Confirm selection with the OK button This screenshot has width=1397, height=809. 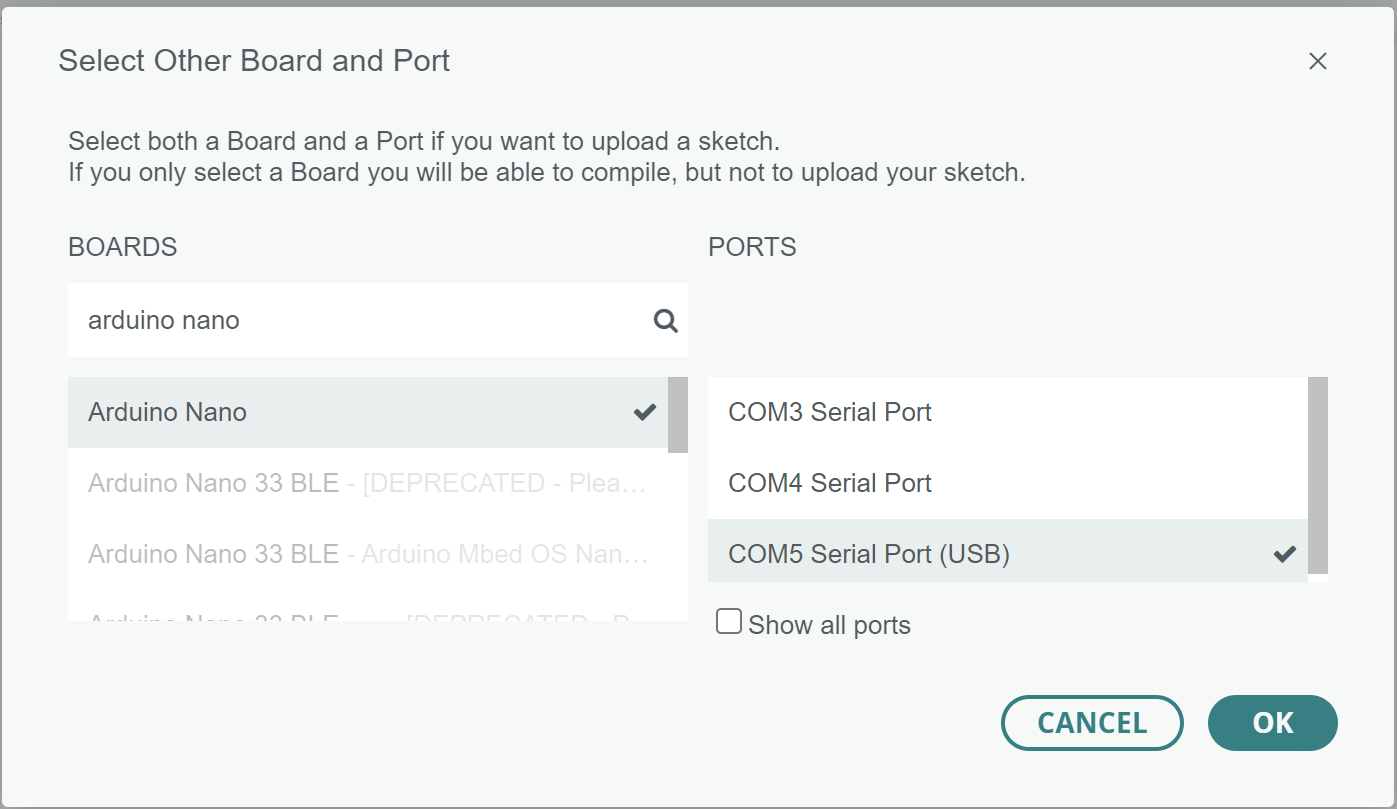1273,723
